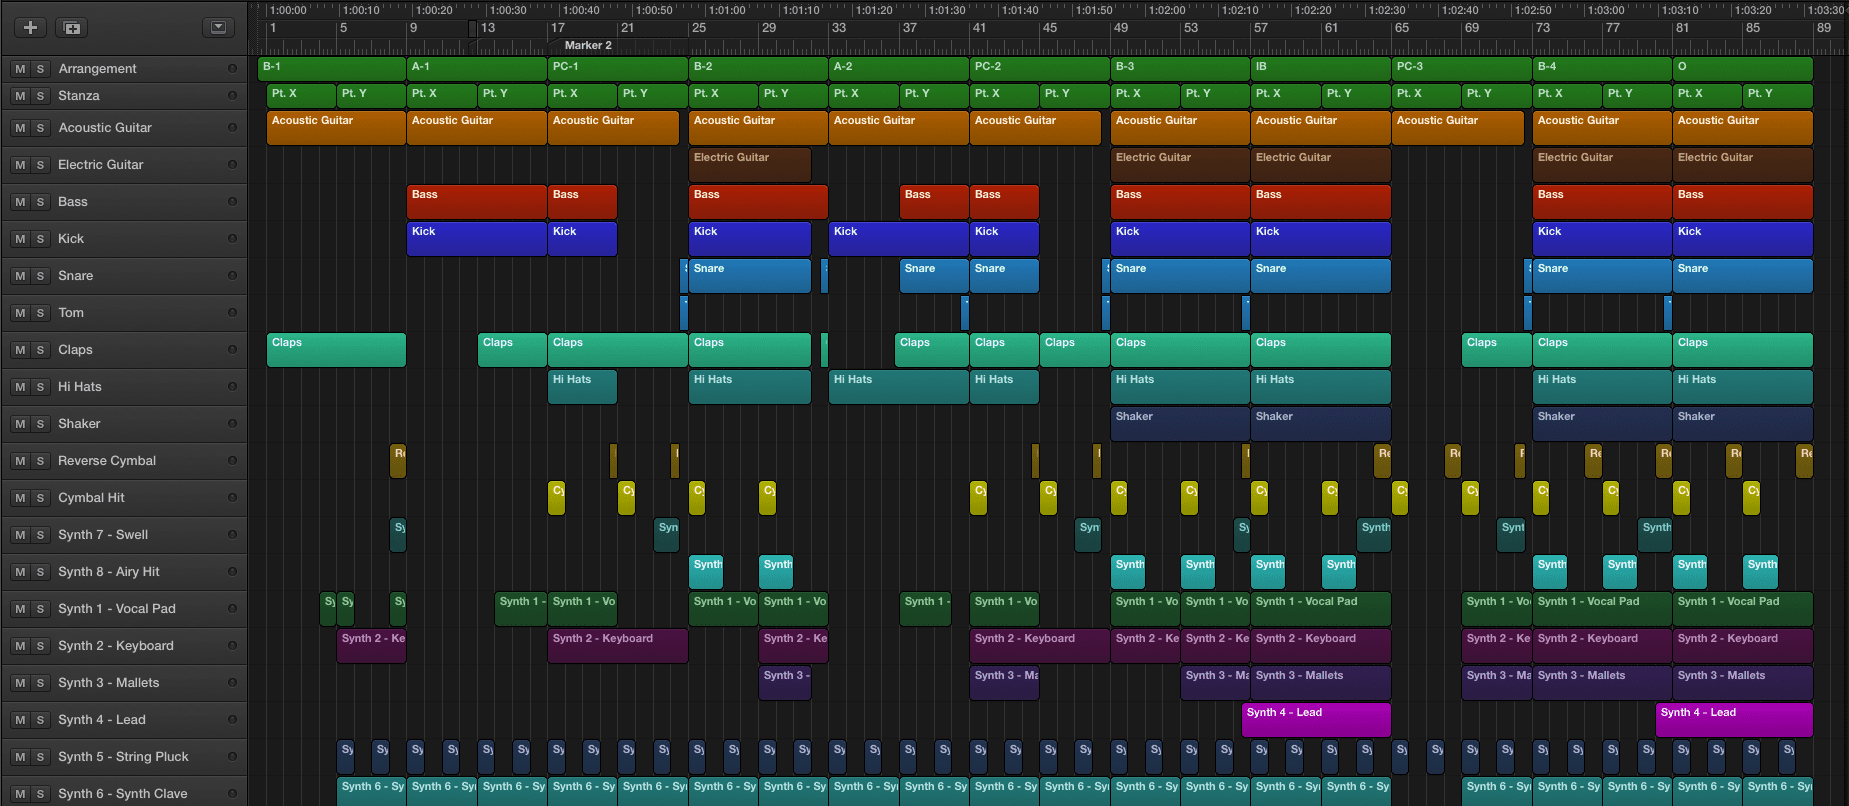Click bar 49 on the timeline ruler
This screenshot has width=1849, height=806.
(1120, 28)
